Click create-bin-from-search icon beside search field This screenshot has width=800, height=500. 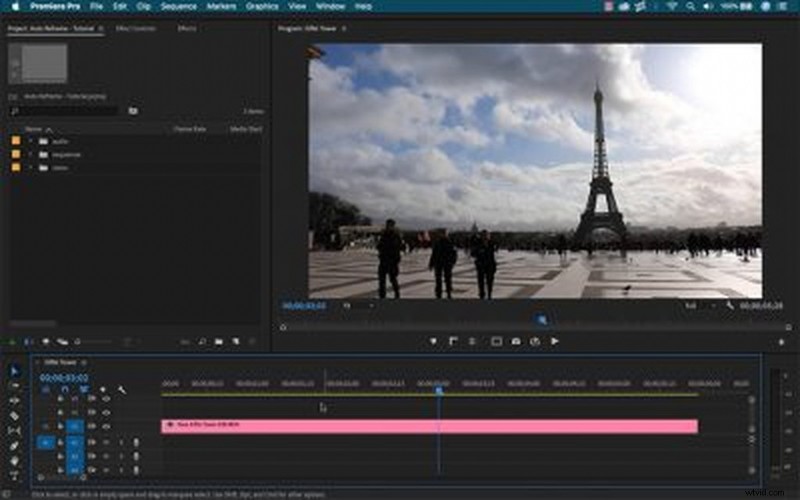pyautogui.click(x=133, y=111)
